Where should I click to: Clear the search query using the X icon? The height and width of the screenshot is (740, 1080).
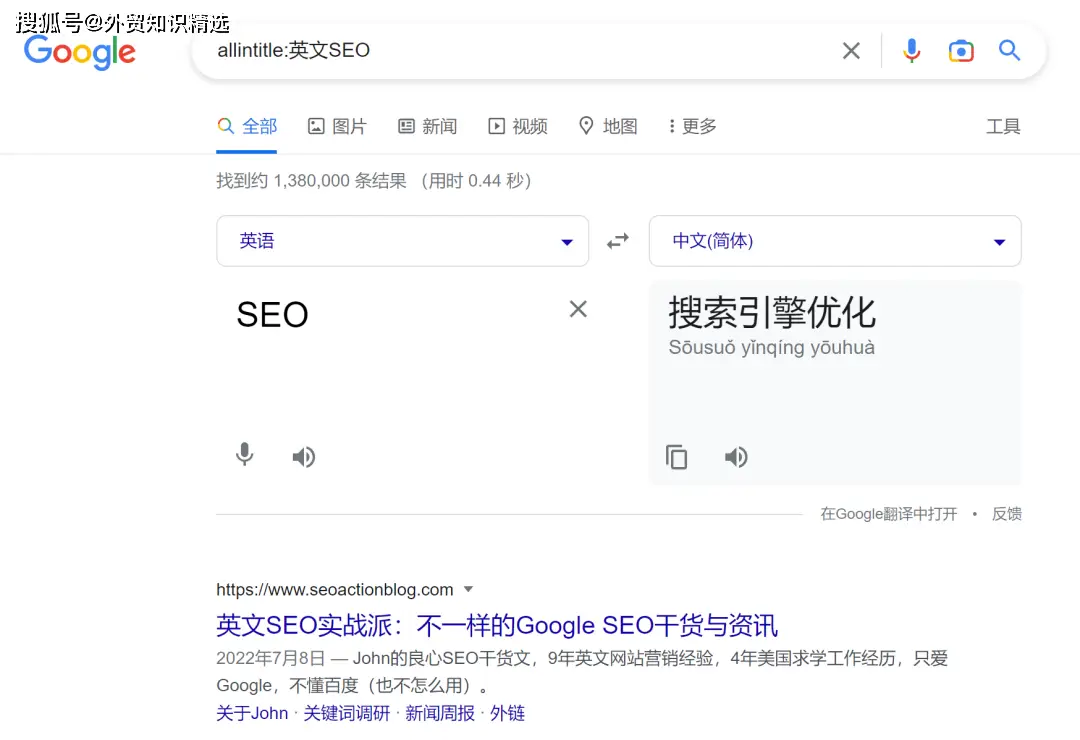(x=850, y=50)
